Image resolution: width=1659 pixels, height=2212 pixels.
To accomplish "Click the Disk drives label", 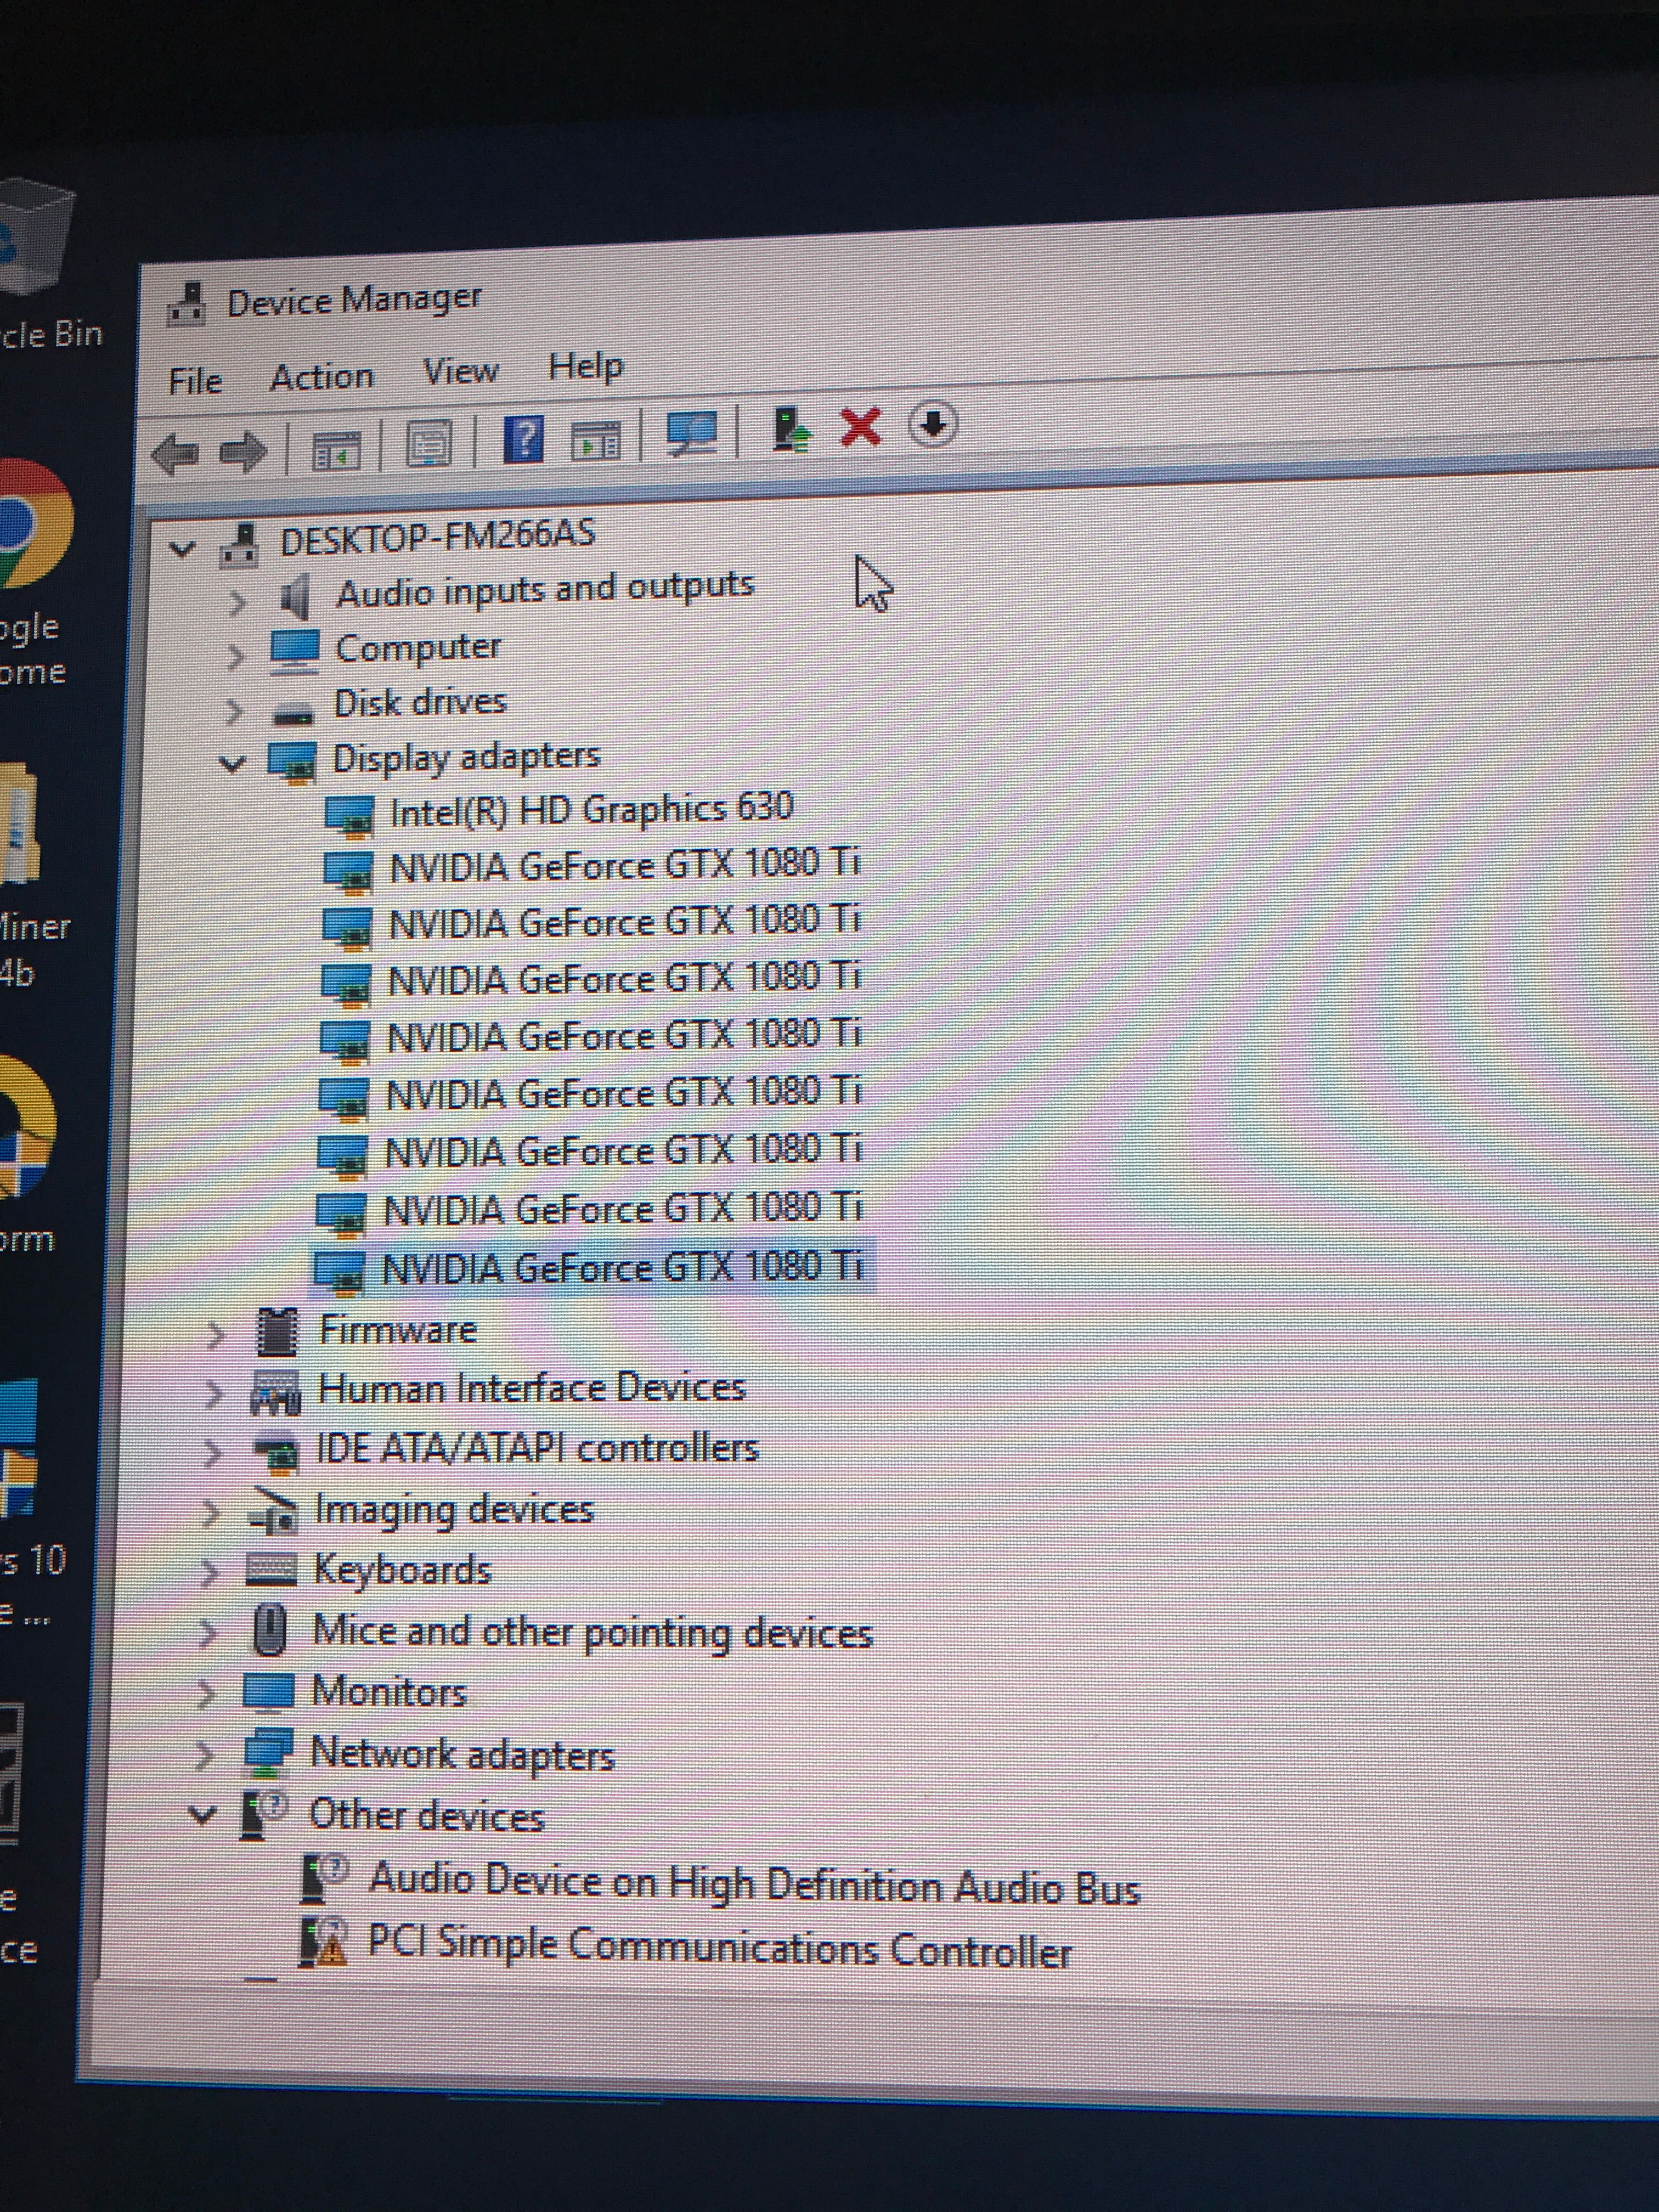I will (x=420, y=702).
